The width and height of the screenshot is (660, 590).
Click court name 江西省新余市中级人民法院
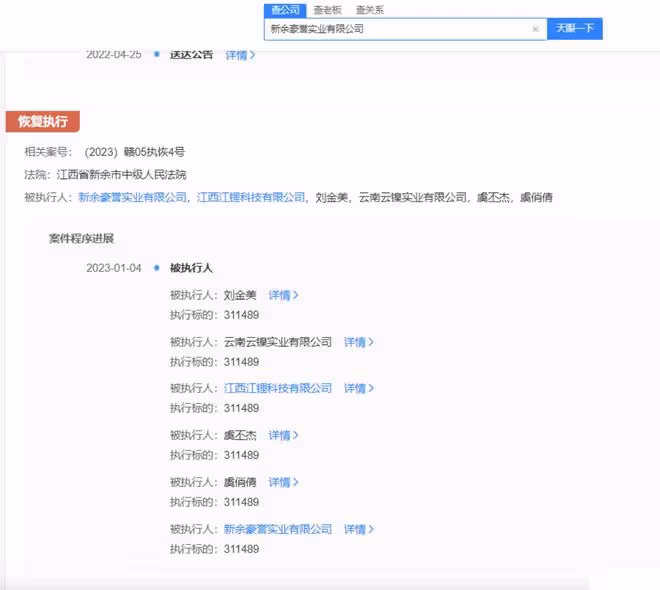pos(122,175)
